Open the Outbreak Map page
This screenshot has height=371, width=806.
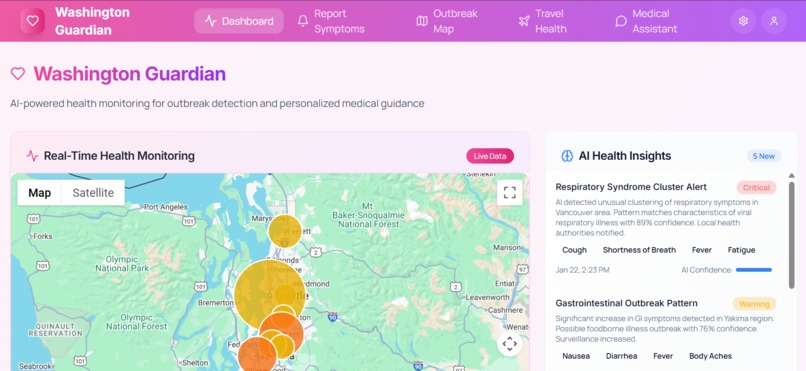447,21
